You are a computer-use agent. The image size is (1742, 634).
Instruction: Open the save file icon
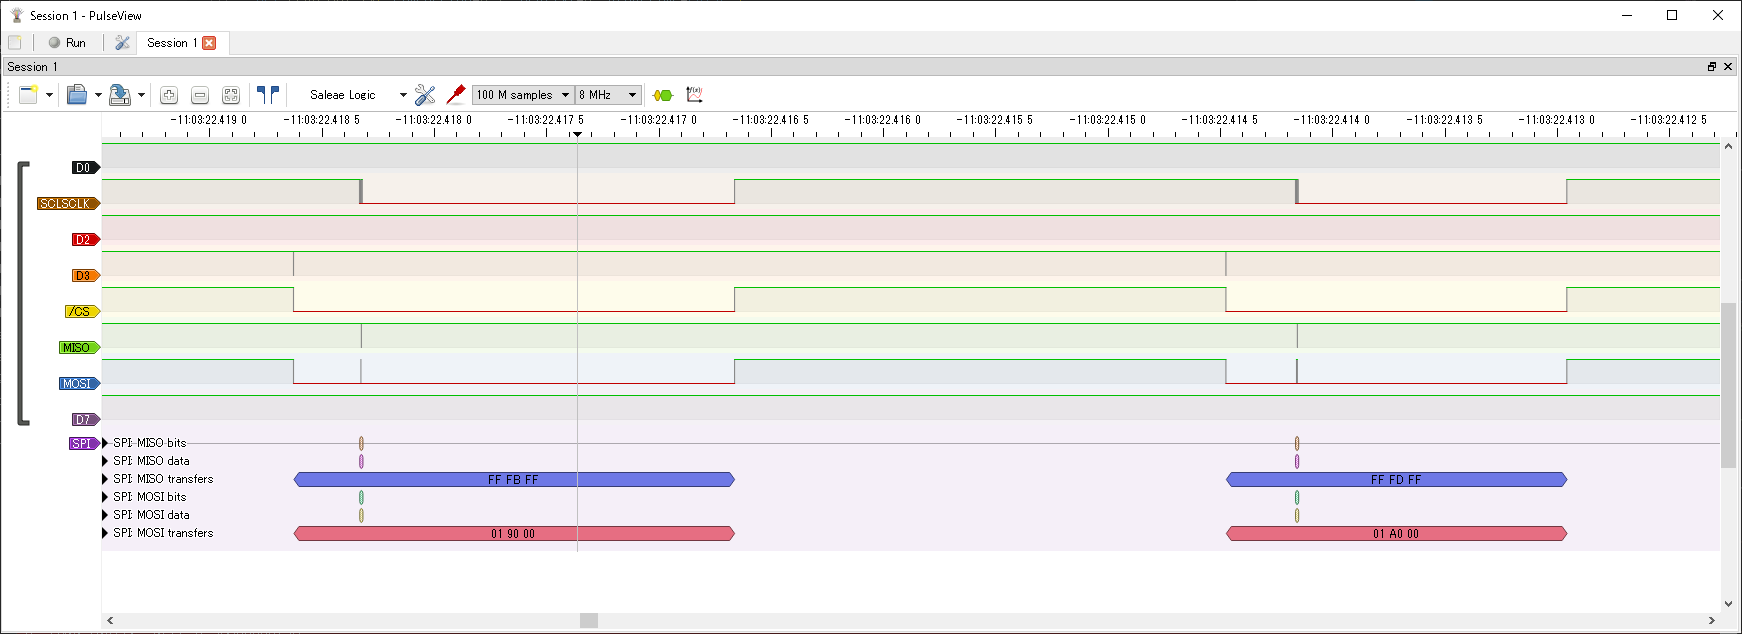point(119,95)
